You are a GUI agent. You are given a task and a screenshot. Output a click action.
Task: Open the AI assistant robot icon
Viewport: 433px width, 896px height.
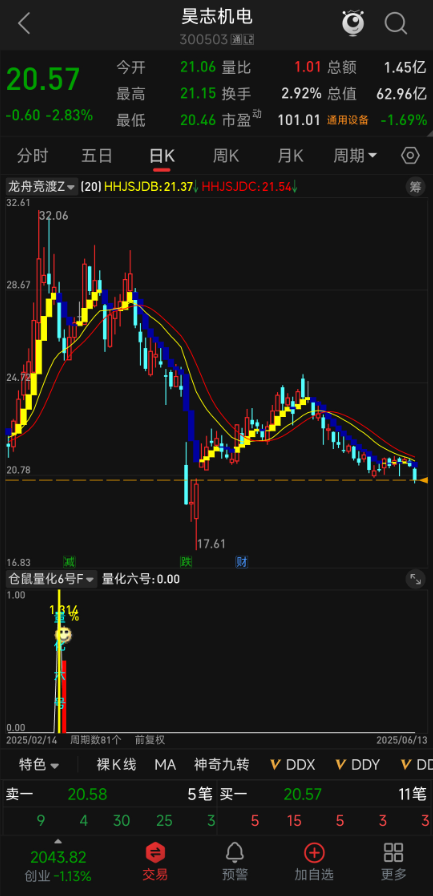[x=353, y=23]
